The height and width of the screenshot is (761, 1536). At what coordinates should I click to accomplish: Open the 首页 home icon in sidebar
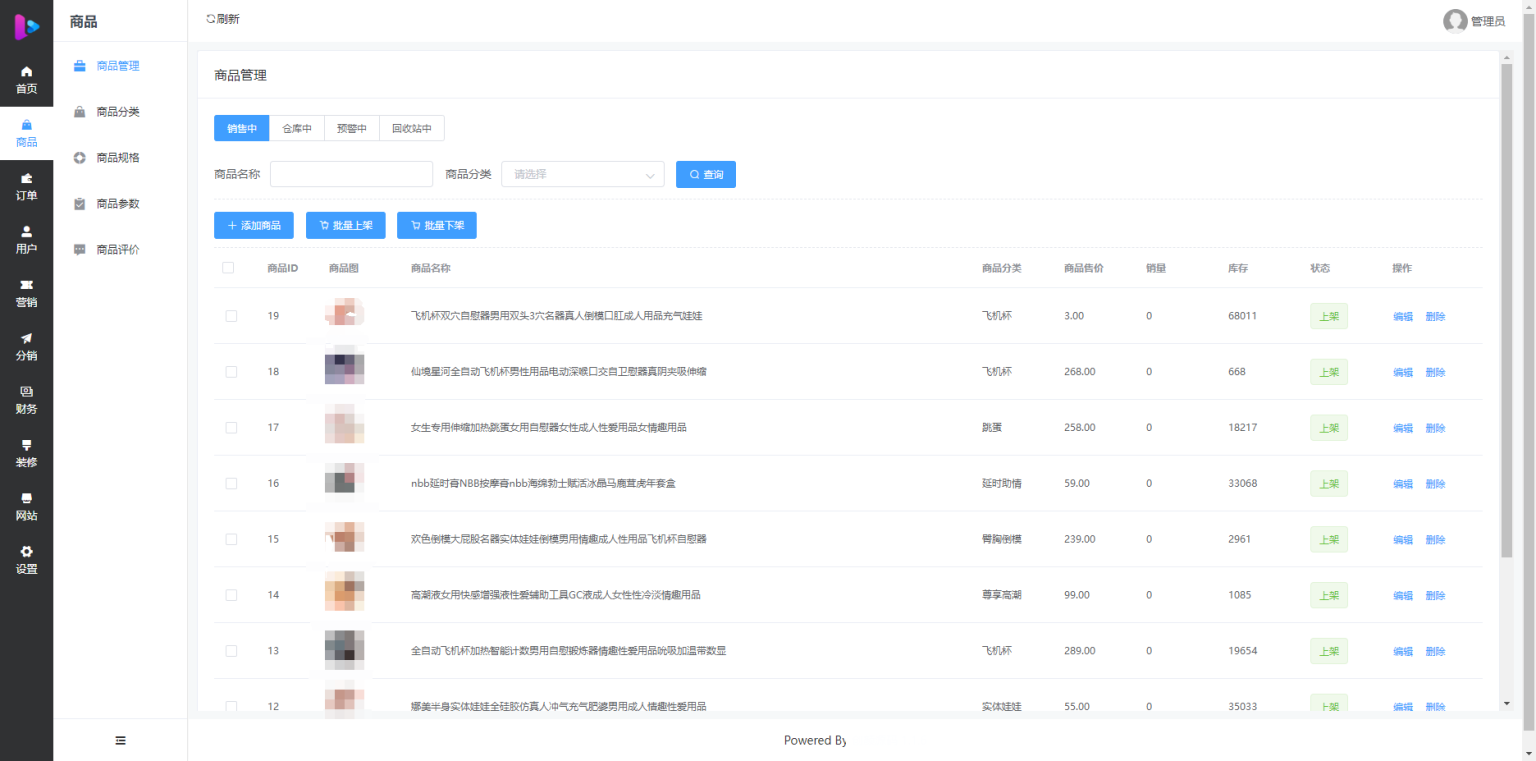26,72
